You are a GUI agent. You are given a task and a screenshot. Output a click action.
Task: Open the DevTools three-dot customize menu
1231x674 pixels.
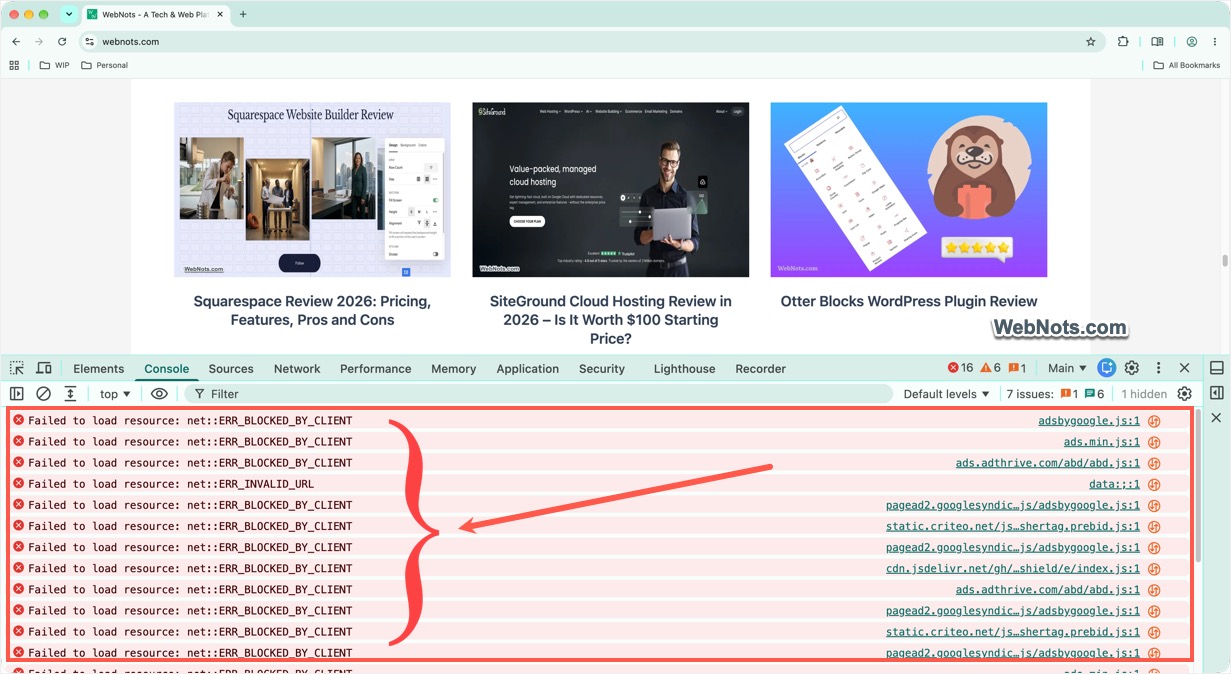pos(1158,368)
